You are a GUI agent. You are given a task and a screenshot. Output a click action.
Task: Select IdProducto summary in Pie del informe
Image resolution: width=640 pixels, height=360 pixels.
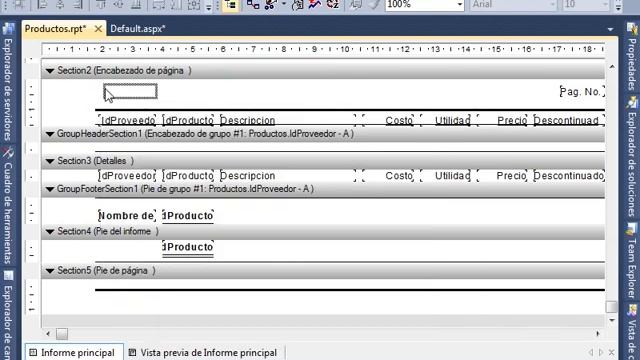[x=188, y=248]
